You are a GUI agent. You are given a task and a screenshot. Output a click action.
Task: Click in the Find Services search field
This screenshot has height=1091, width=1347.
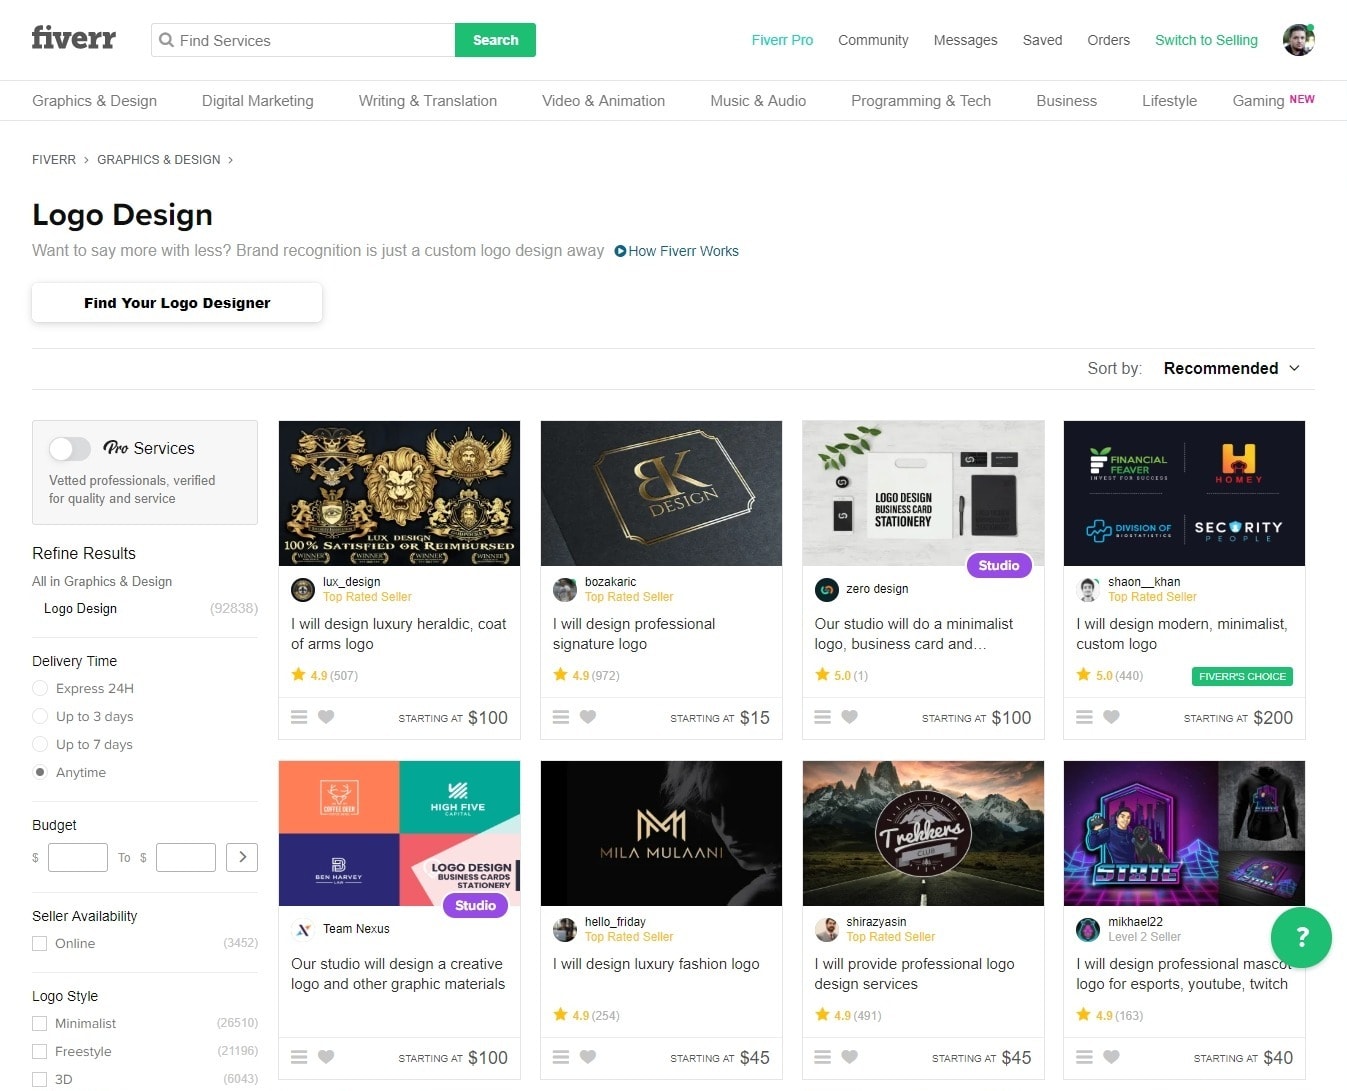click(303, 40)
